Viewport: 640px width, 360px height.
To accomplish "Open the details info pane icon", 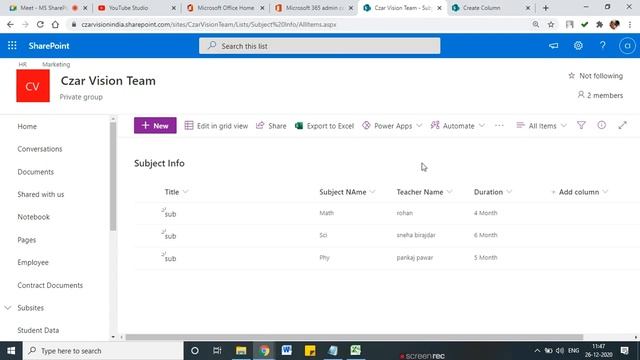I will point(602,126).
